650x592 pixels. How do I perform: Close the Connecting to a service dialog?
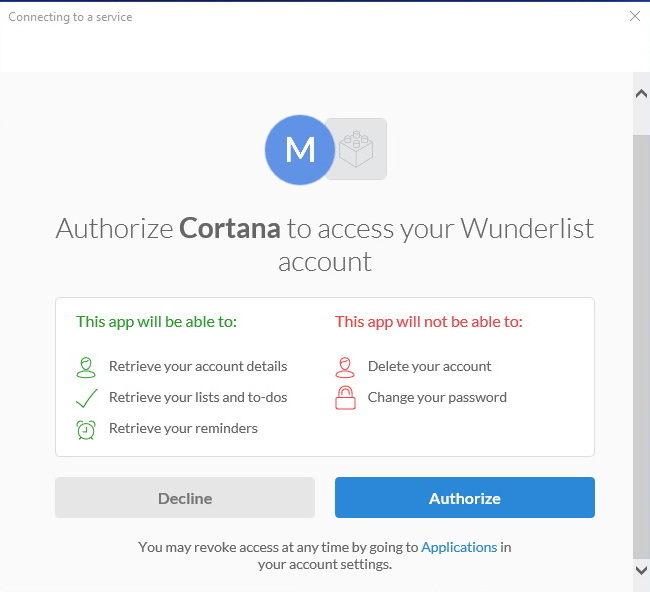(635, 16)
